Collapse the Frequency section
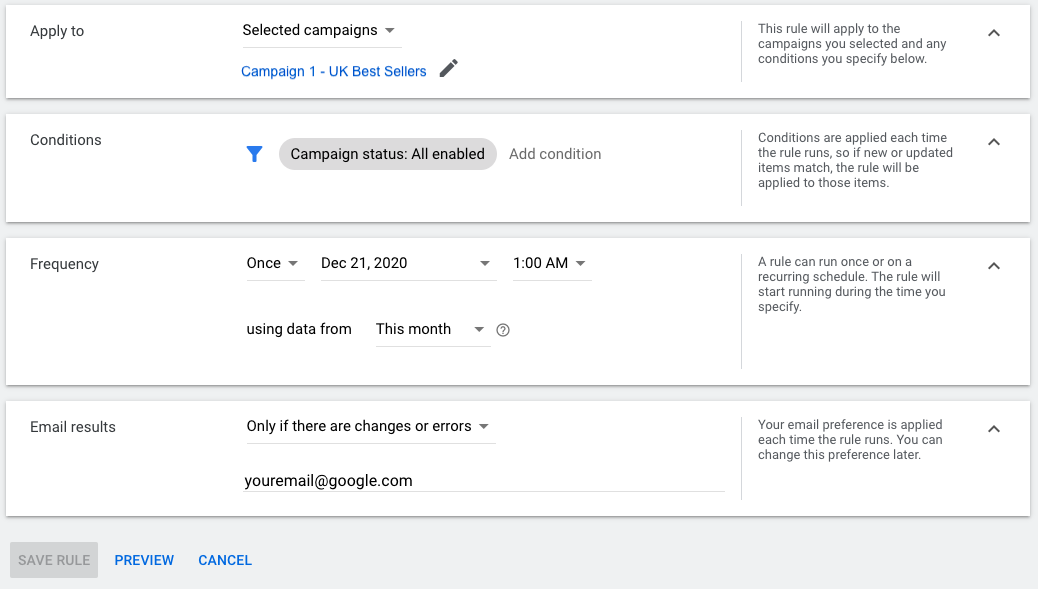 click(x=993, y=266)
